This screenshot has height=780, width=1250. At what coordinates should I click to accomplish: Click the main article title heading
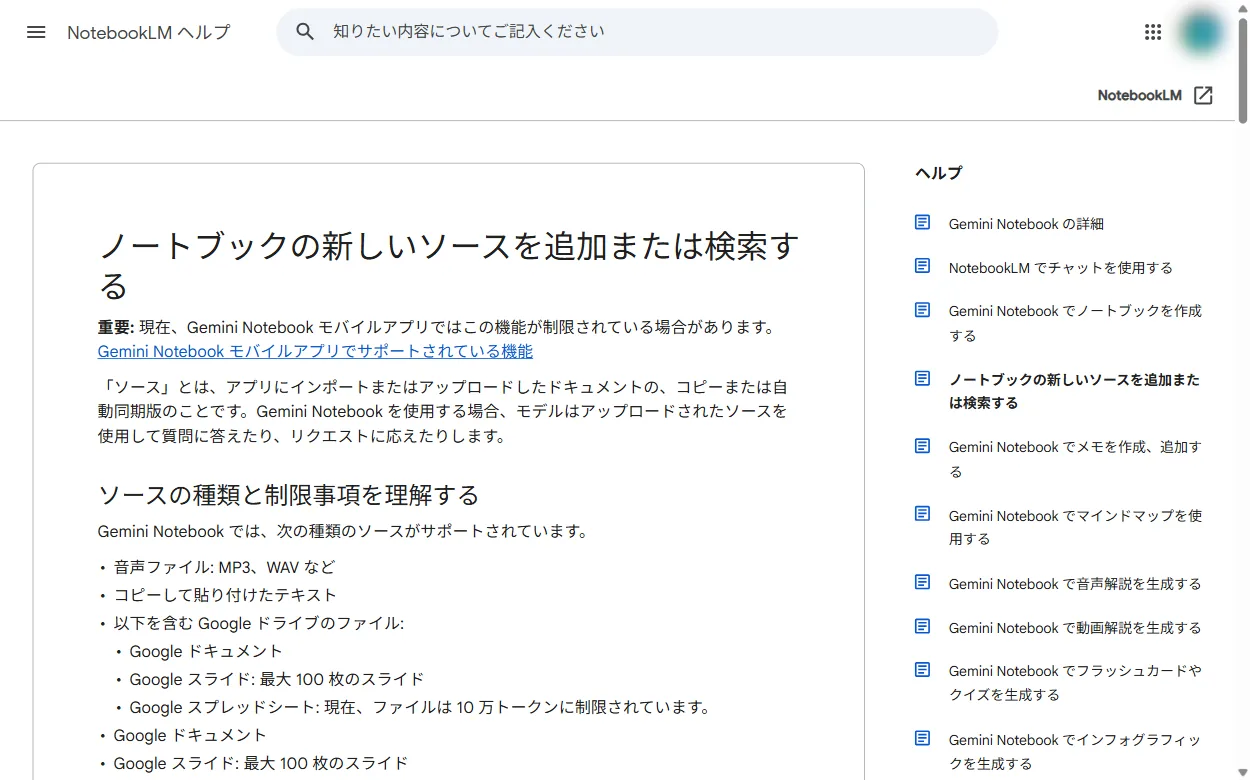[449, 266]
